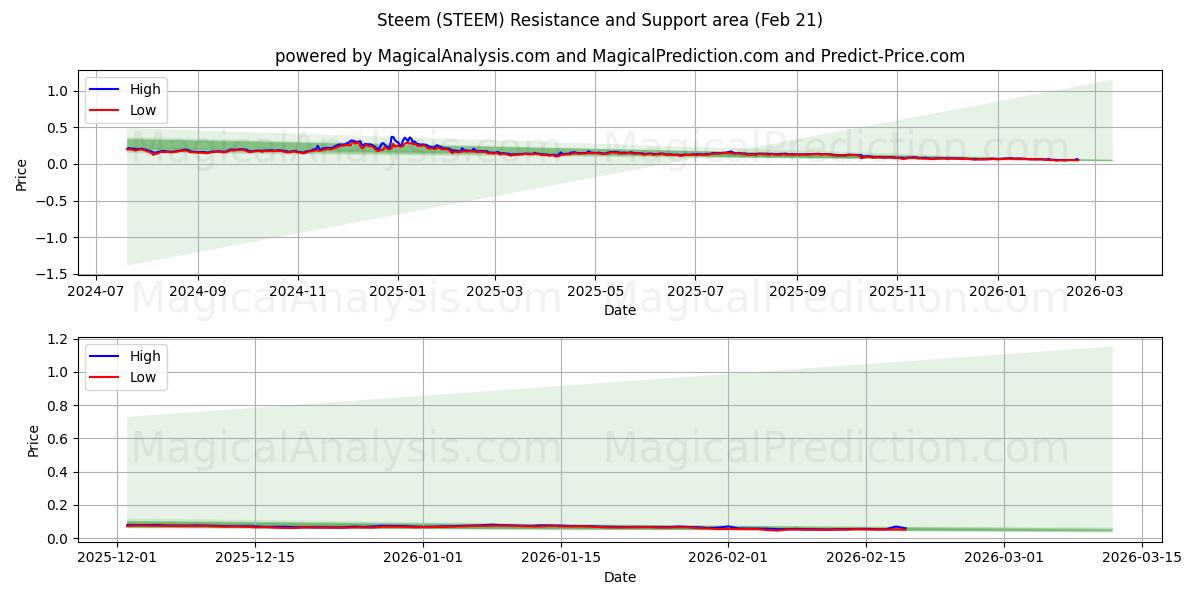Image resolution: width=1200 pixels, height=600 pixels.
Task: Click the 'Price' axis label of top chart
Action: tap(22, 173)
